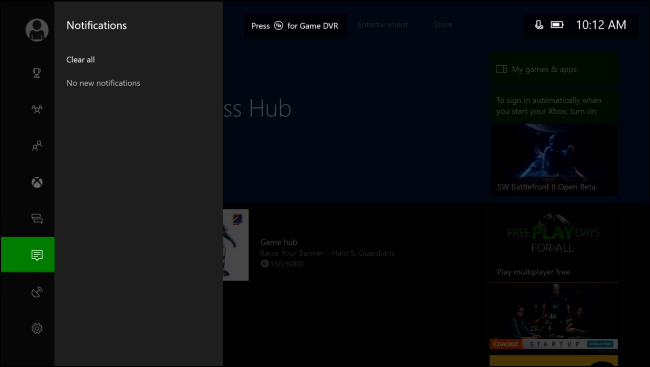
Task: Open the Messages icon in the guide
Action: (x=37, y=219)
